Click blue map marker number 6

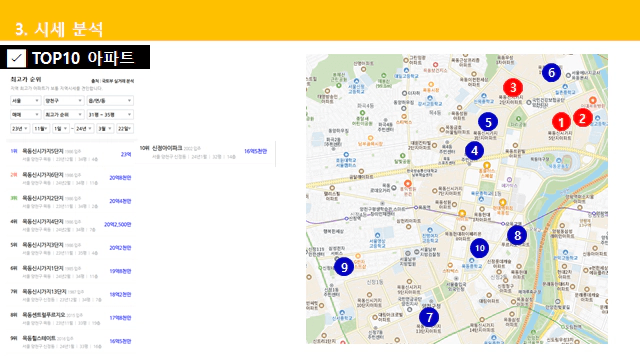point(551,73)
